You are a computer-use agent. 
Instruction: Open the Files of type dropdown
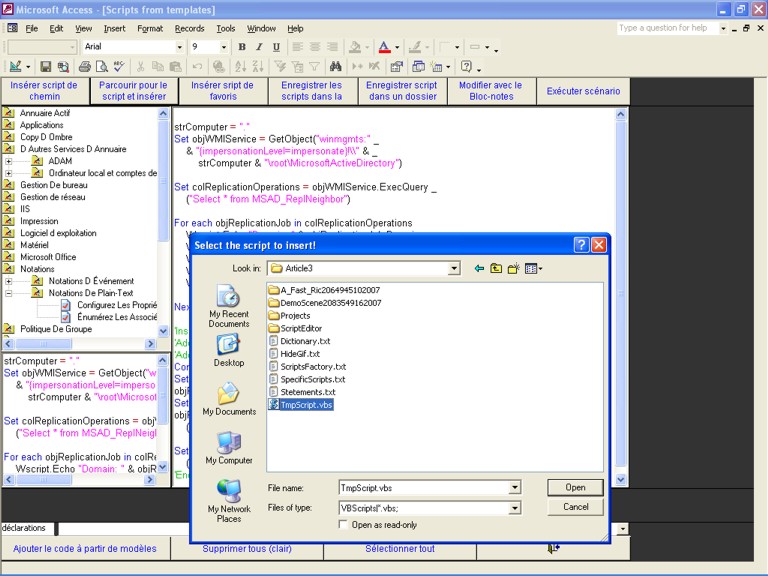514,508
